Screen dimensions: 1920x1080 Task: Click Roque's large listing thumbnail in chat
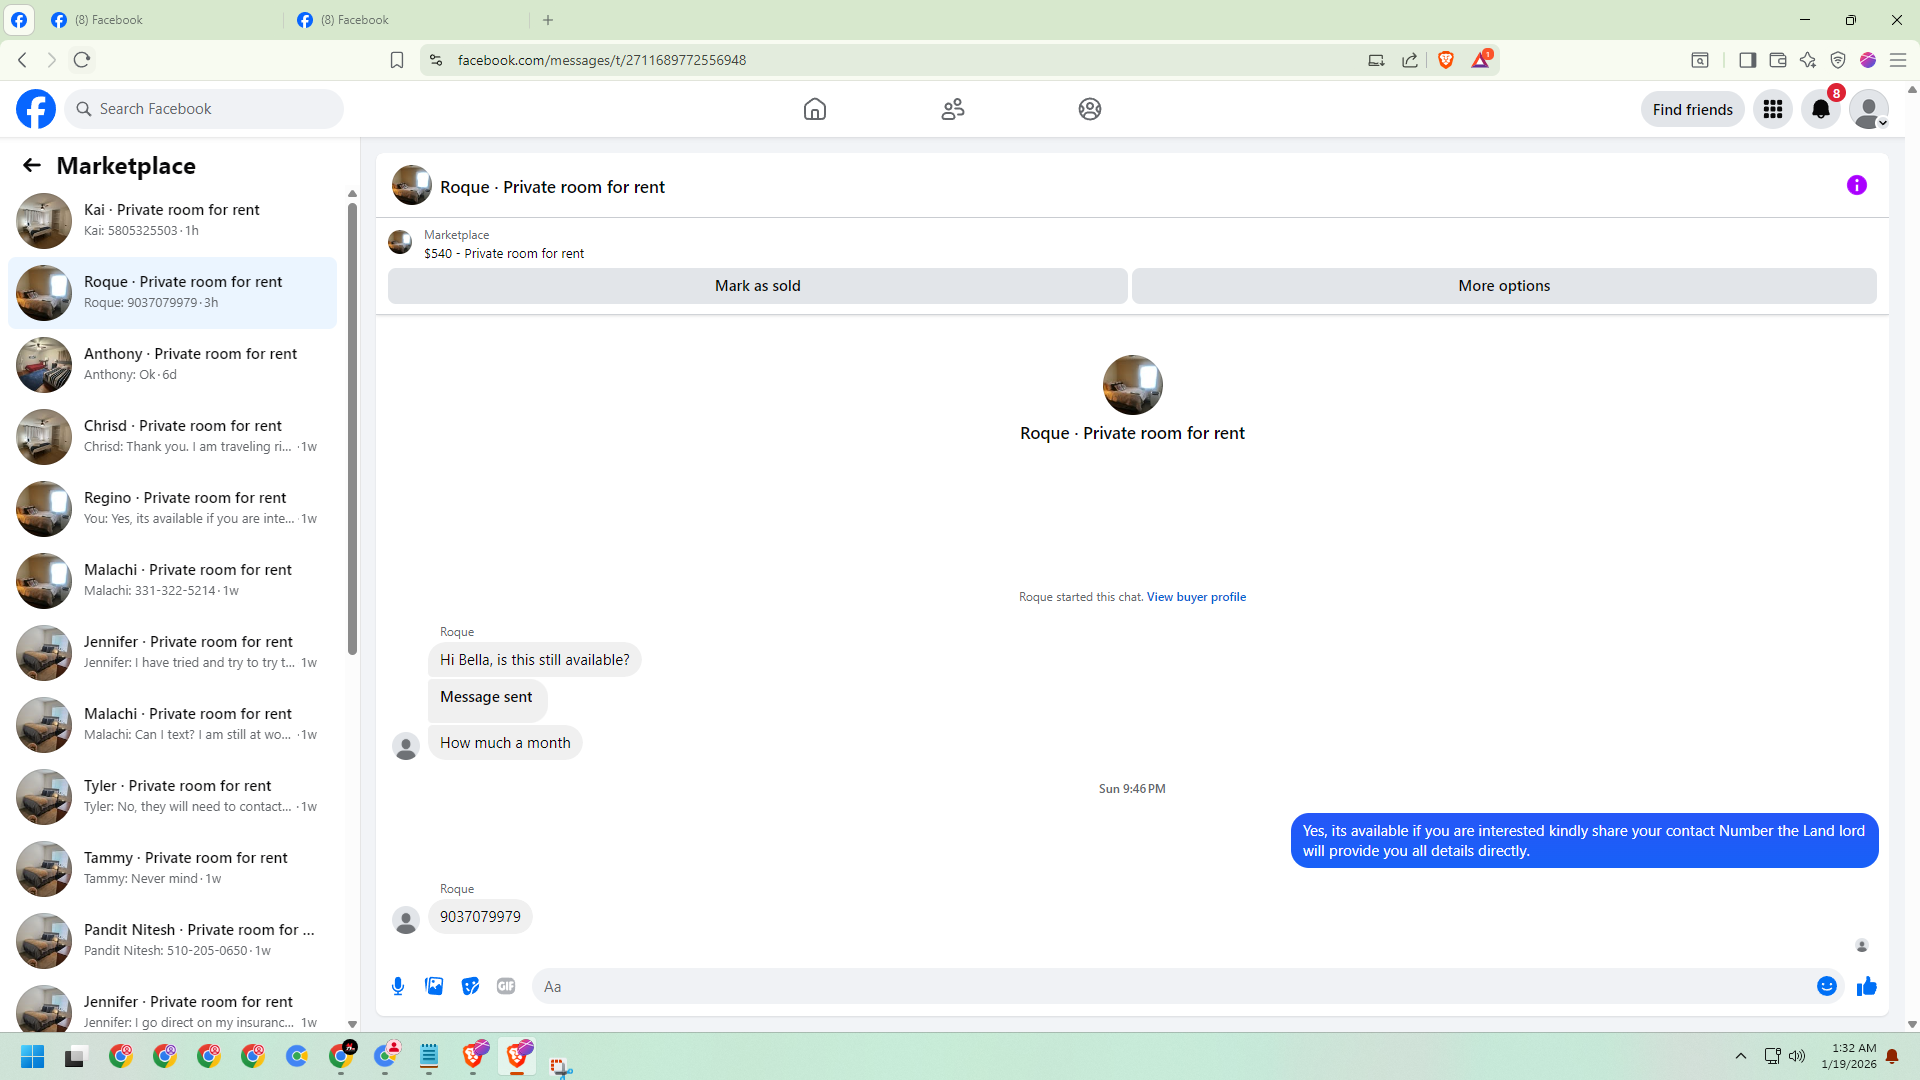coord(1132,385)
